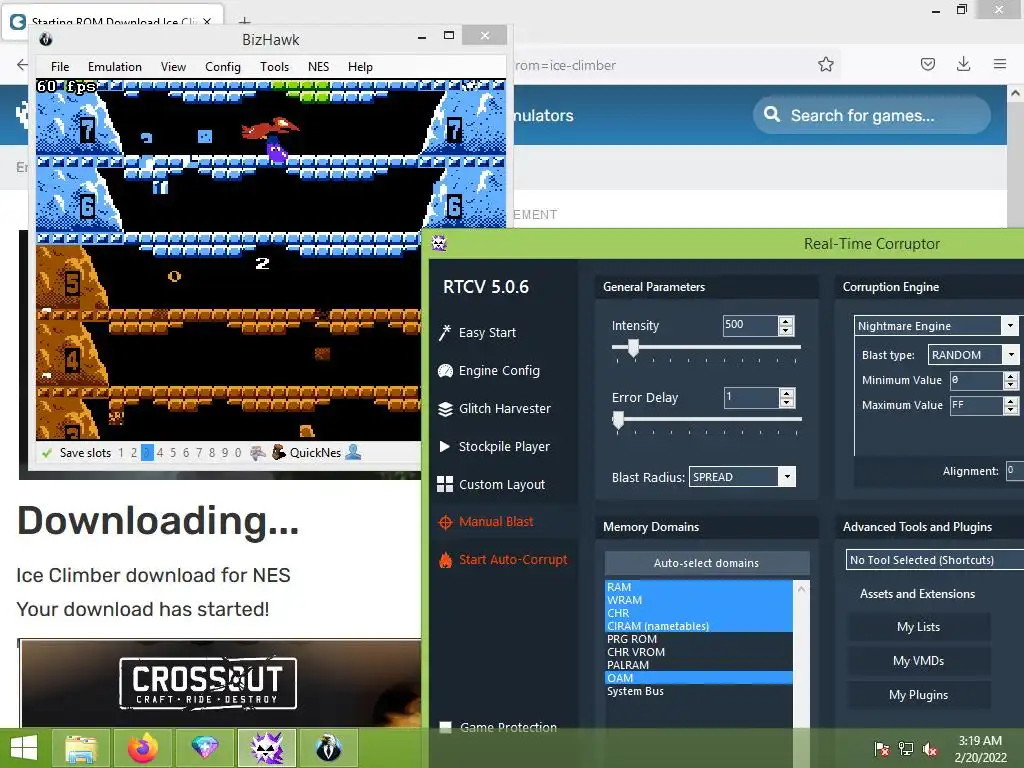The width and height of the screenshot is (1024, 768).
Task: Click the Intensity slider handle
Action: coord(633,348)
